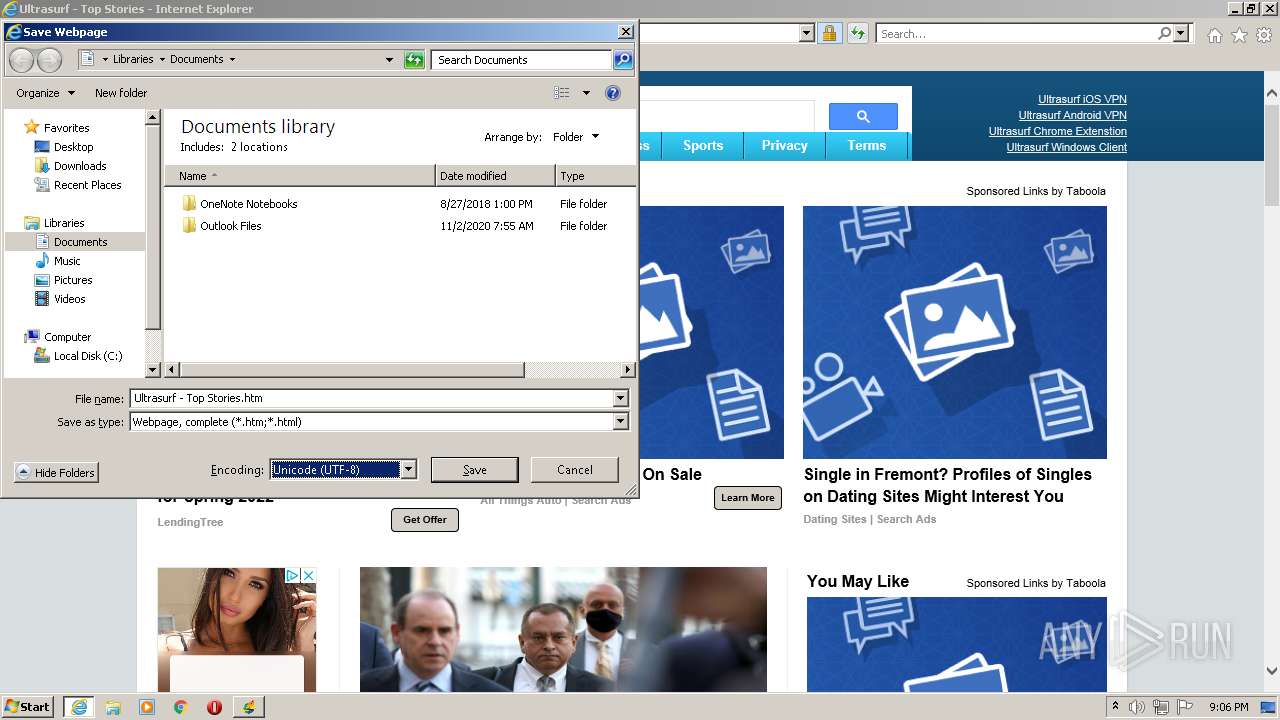Click the change view icon
This screenshot has width=1280, height=720.
(x=562, y=93)
